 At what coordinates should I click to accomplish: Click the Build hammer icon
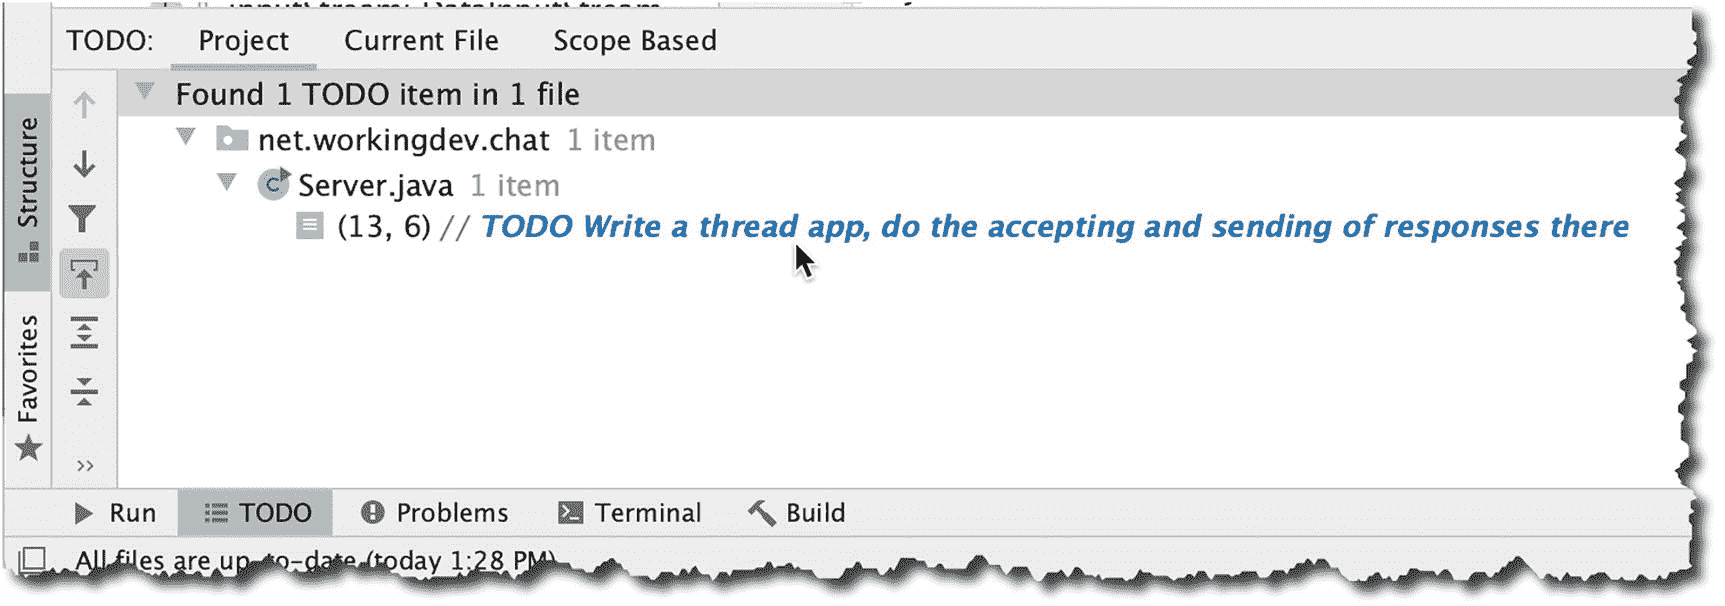tap(761, 513)
